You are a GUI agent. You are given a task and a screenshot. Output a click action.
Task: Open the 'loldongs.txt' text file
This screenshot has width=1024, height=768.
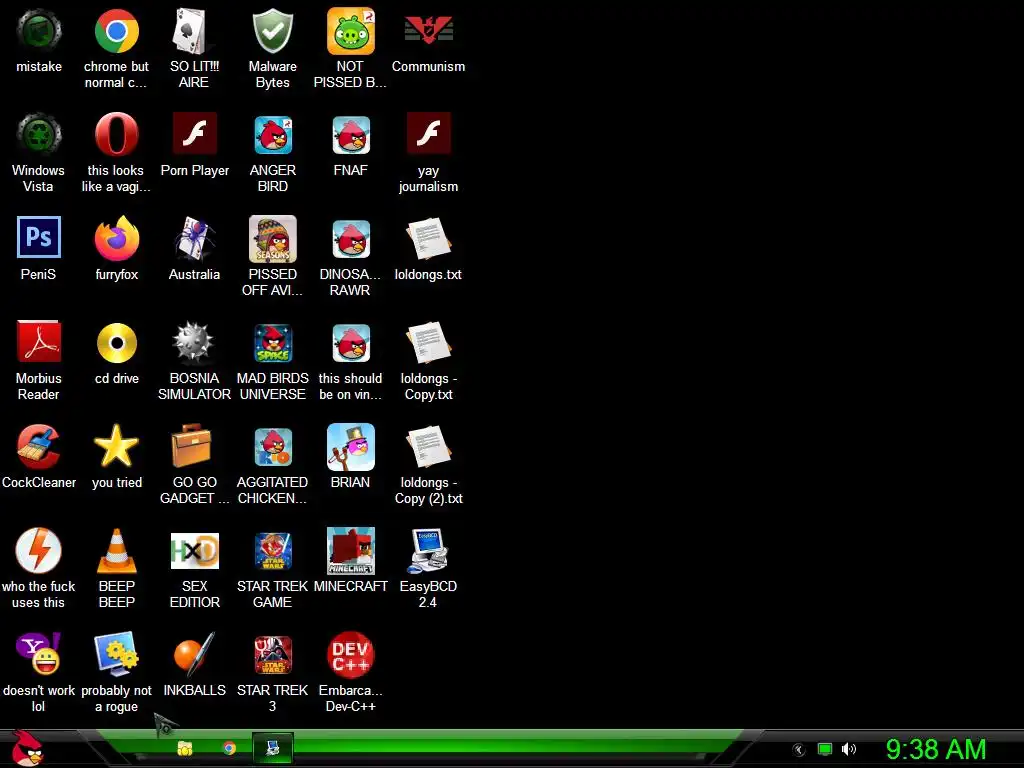click(x=428, y=238)
